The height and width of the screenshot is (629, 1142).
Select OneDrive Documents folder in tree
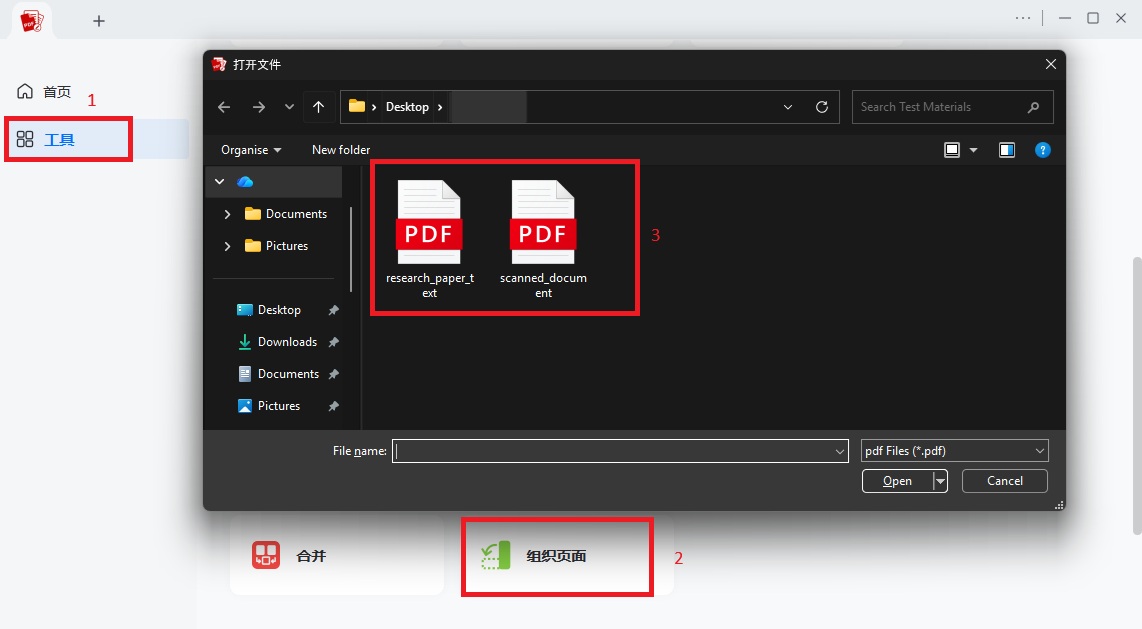click(286, 214)
